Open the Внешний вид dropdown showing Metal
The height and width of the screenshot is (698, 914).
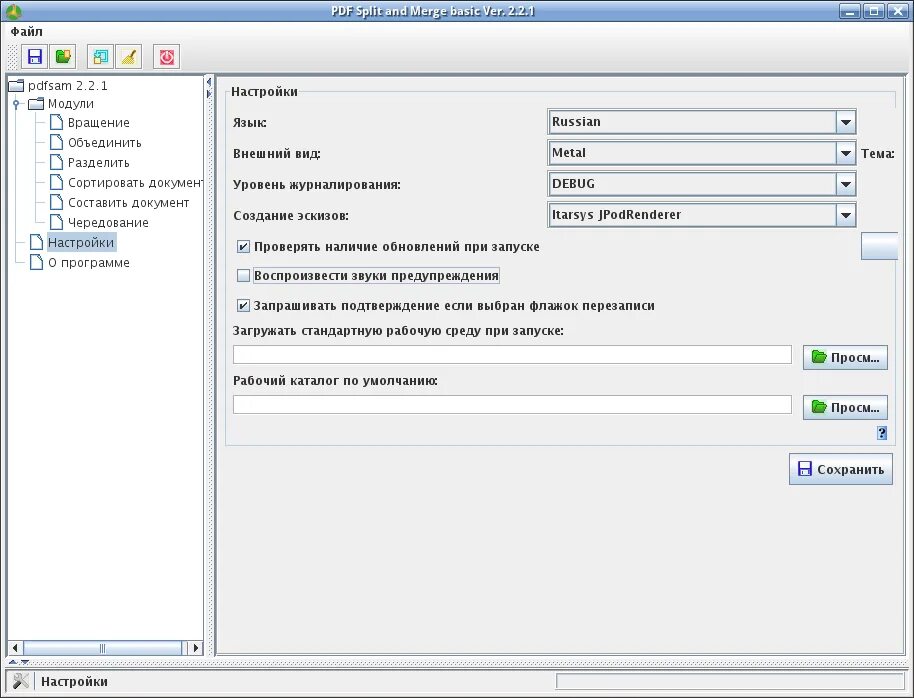point(702,153)
